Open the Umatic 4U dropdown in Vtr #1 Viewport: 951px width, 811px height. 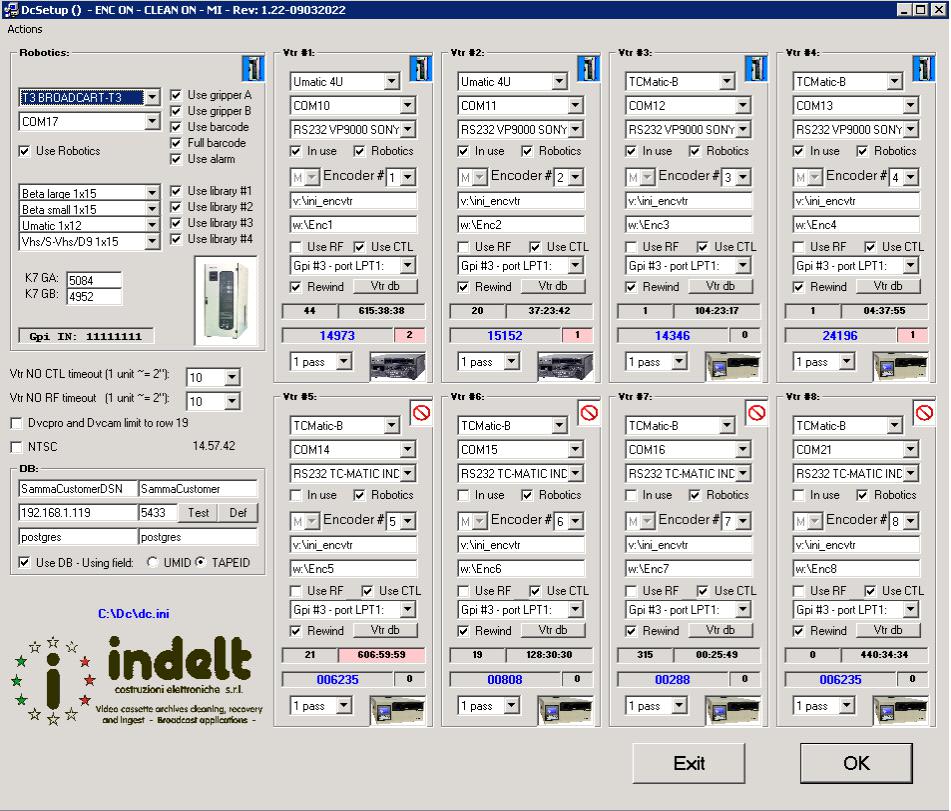[392, 81]
